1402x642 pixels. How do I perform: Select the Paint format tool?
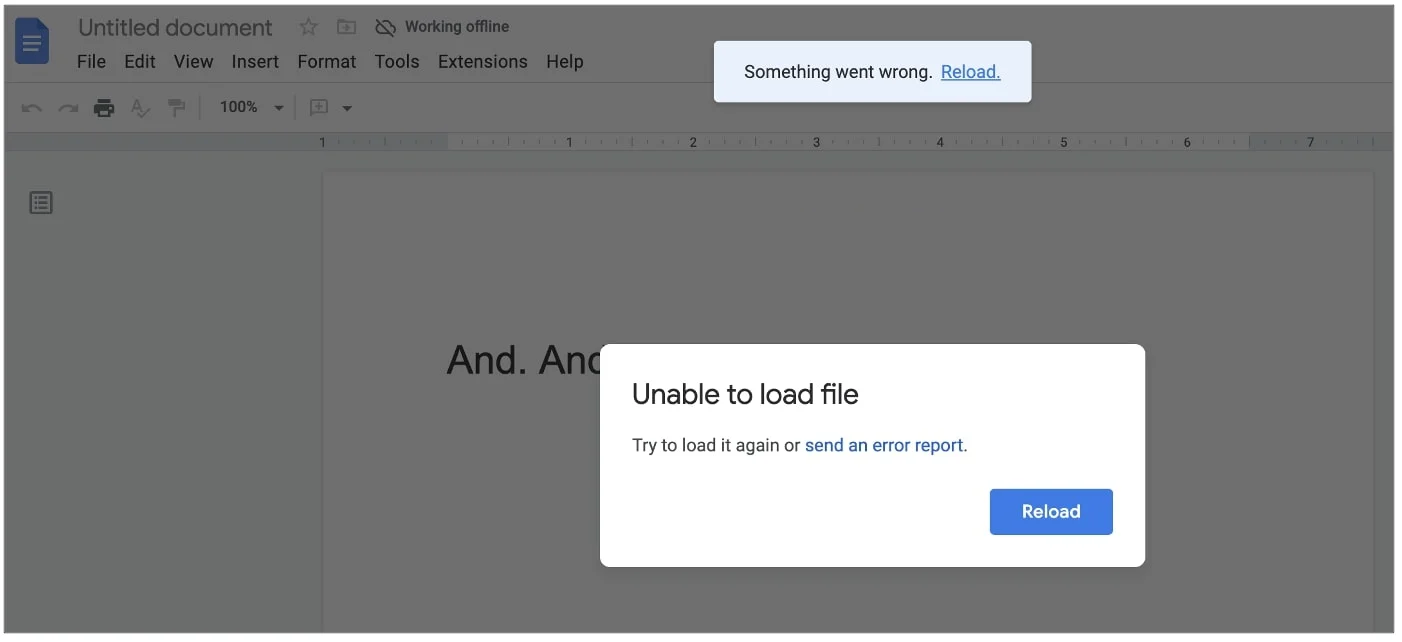coord(176,107)
